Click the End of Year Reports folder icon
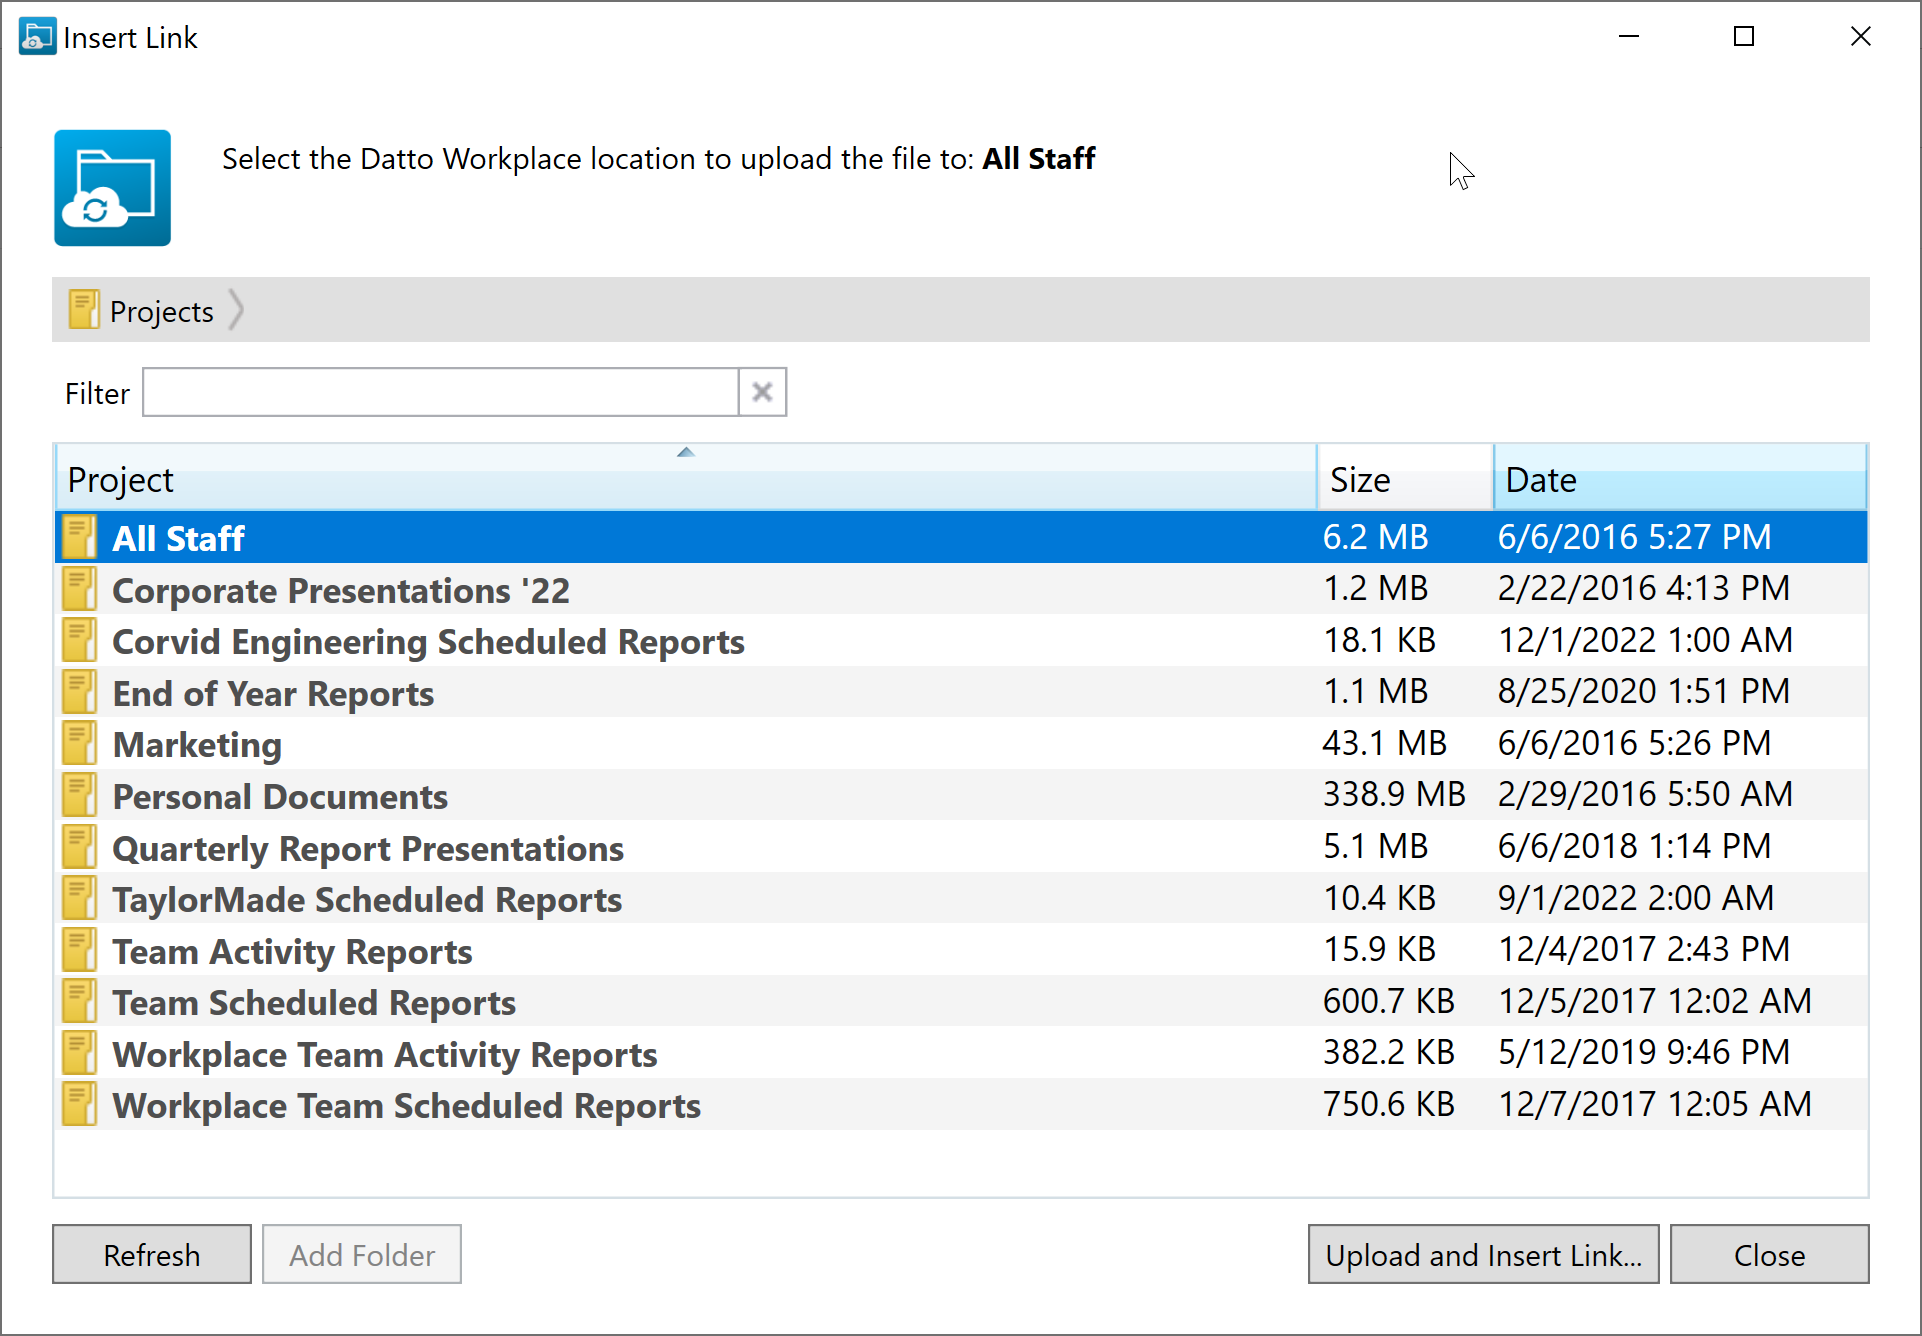The image size is (1922, 1336). tap(79, 693)
